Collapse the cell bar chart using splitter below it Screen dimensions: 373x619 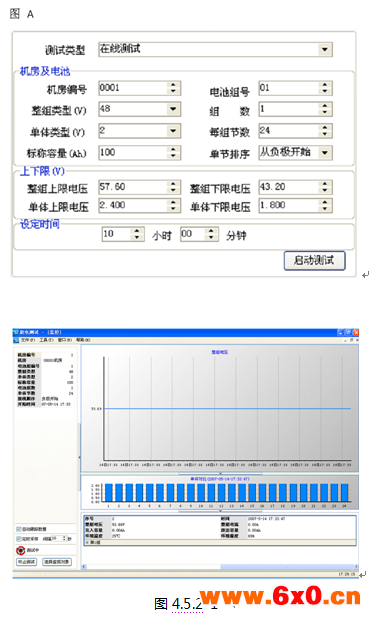(220, 511)
